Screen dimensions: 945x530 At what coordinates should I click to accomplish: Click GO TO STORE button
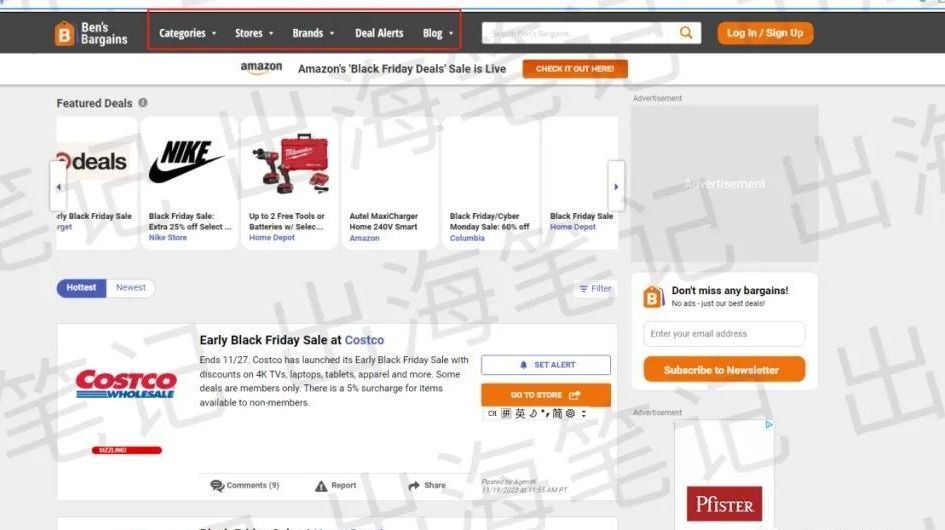(545, 395)
